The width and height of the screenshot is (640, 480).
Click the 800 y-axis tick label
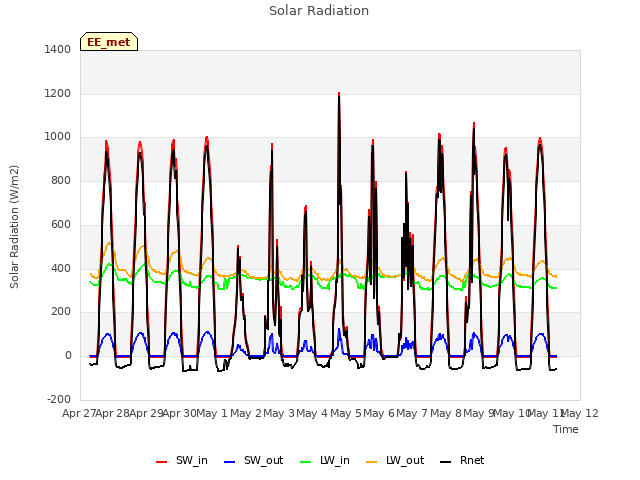tap(61, 180)
